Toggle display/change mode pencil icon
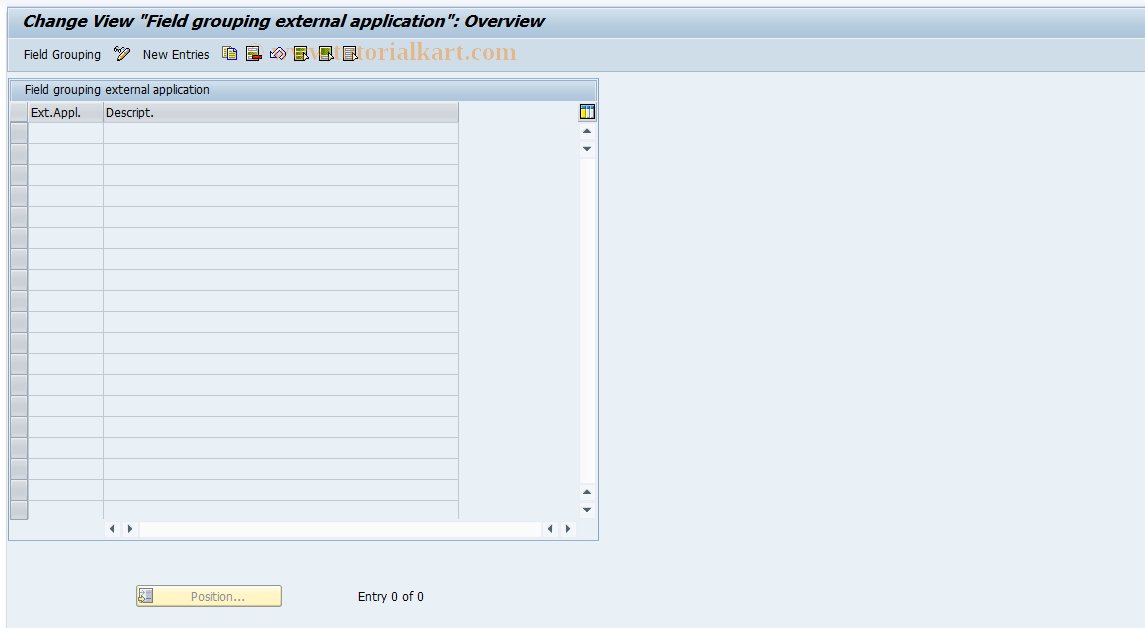The image size is (1145, 628). (x=122, y=54)
